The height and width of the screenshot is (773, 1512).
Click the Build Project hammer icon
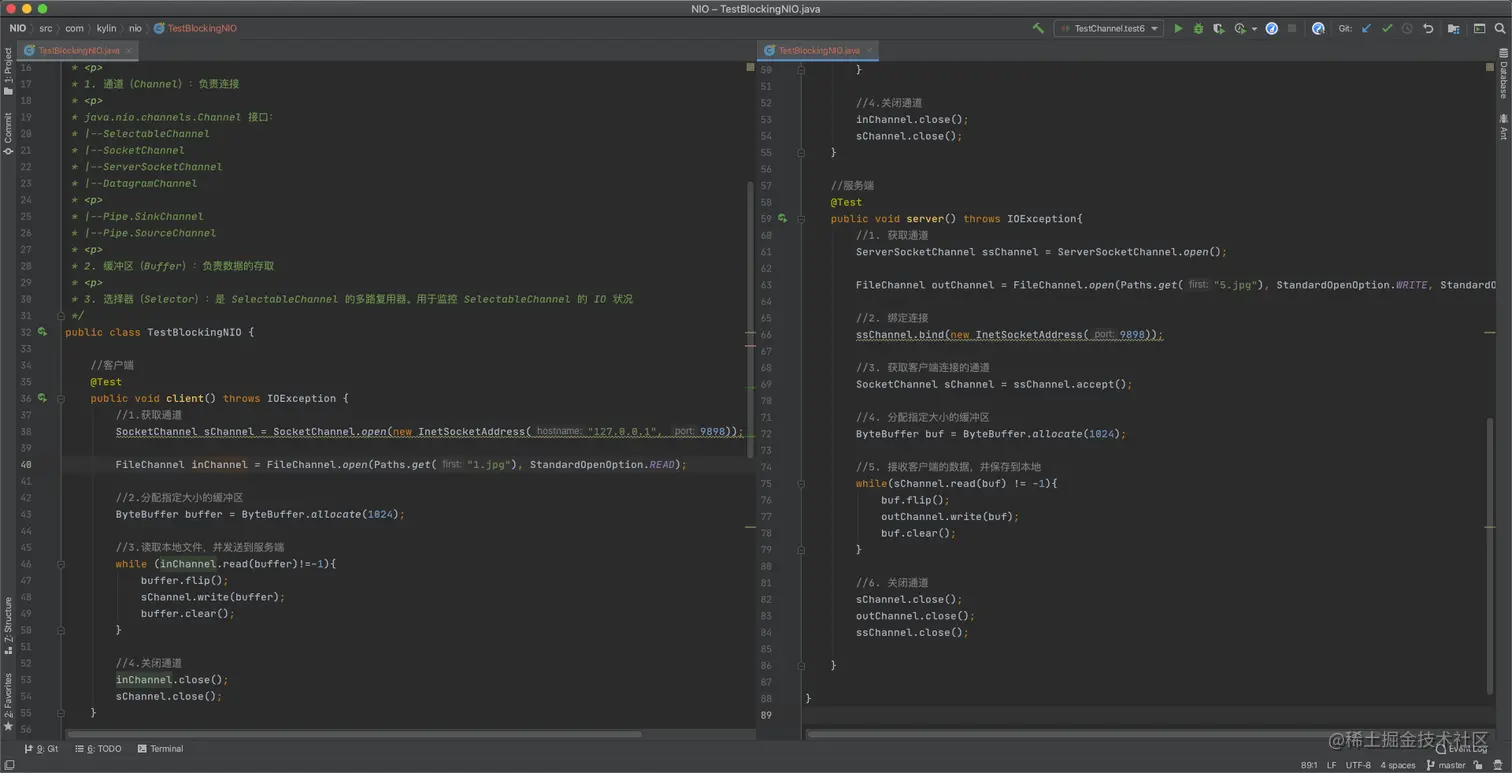coord(1038,29)
